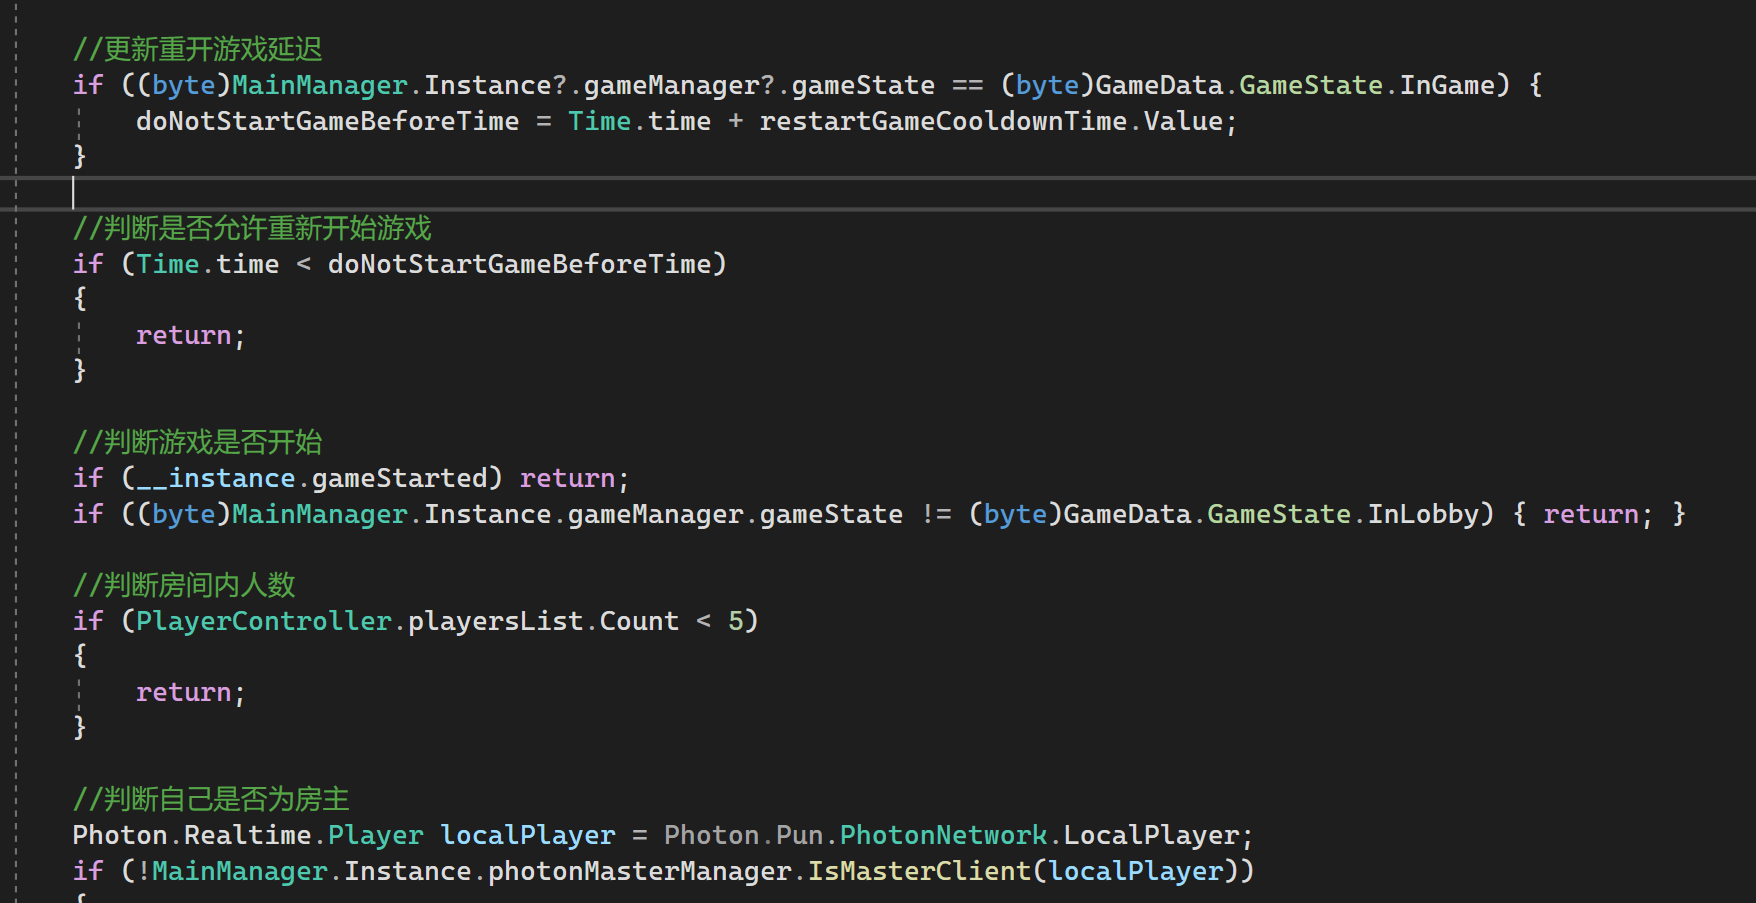Viewport: 1756px width, 903px height.
Task: Click the comment 判断自己是否为房主
Action: [x=210, y=798]
